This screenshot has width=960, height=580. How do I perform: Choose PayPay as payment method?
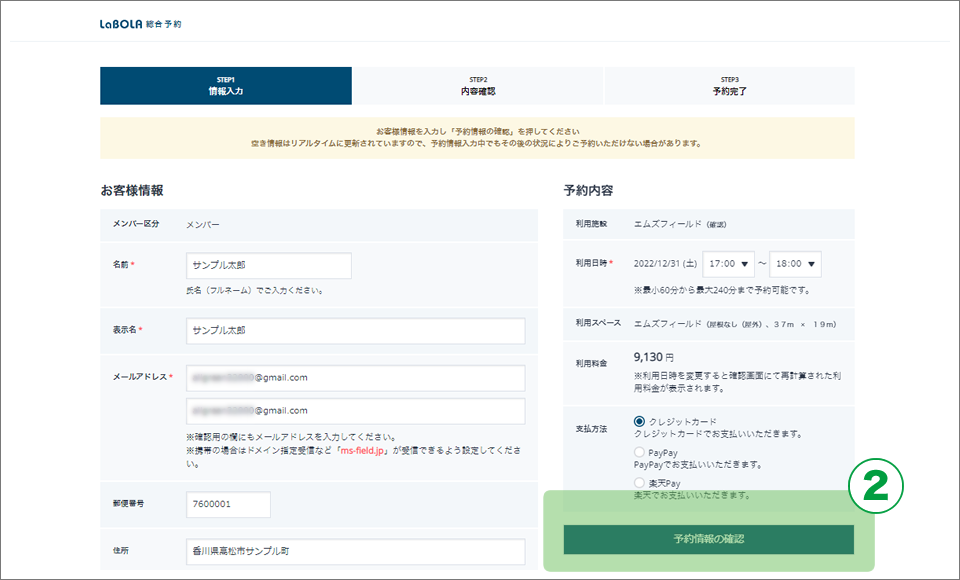(640, 453)
